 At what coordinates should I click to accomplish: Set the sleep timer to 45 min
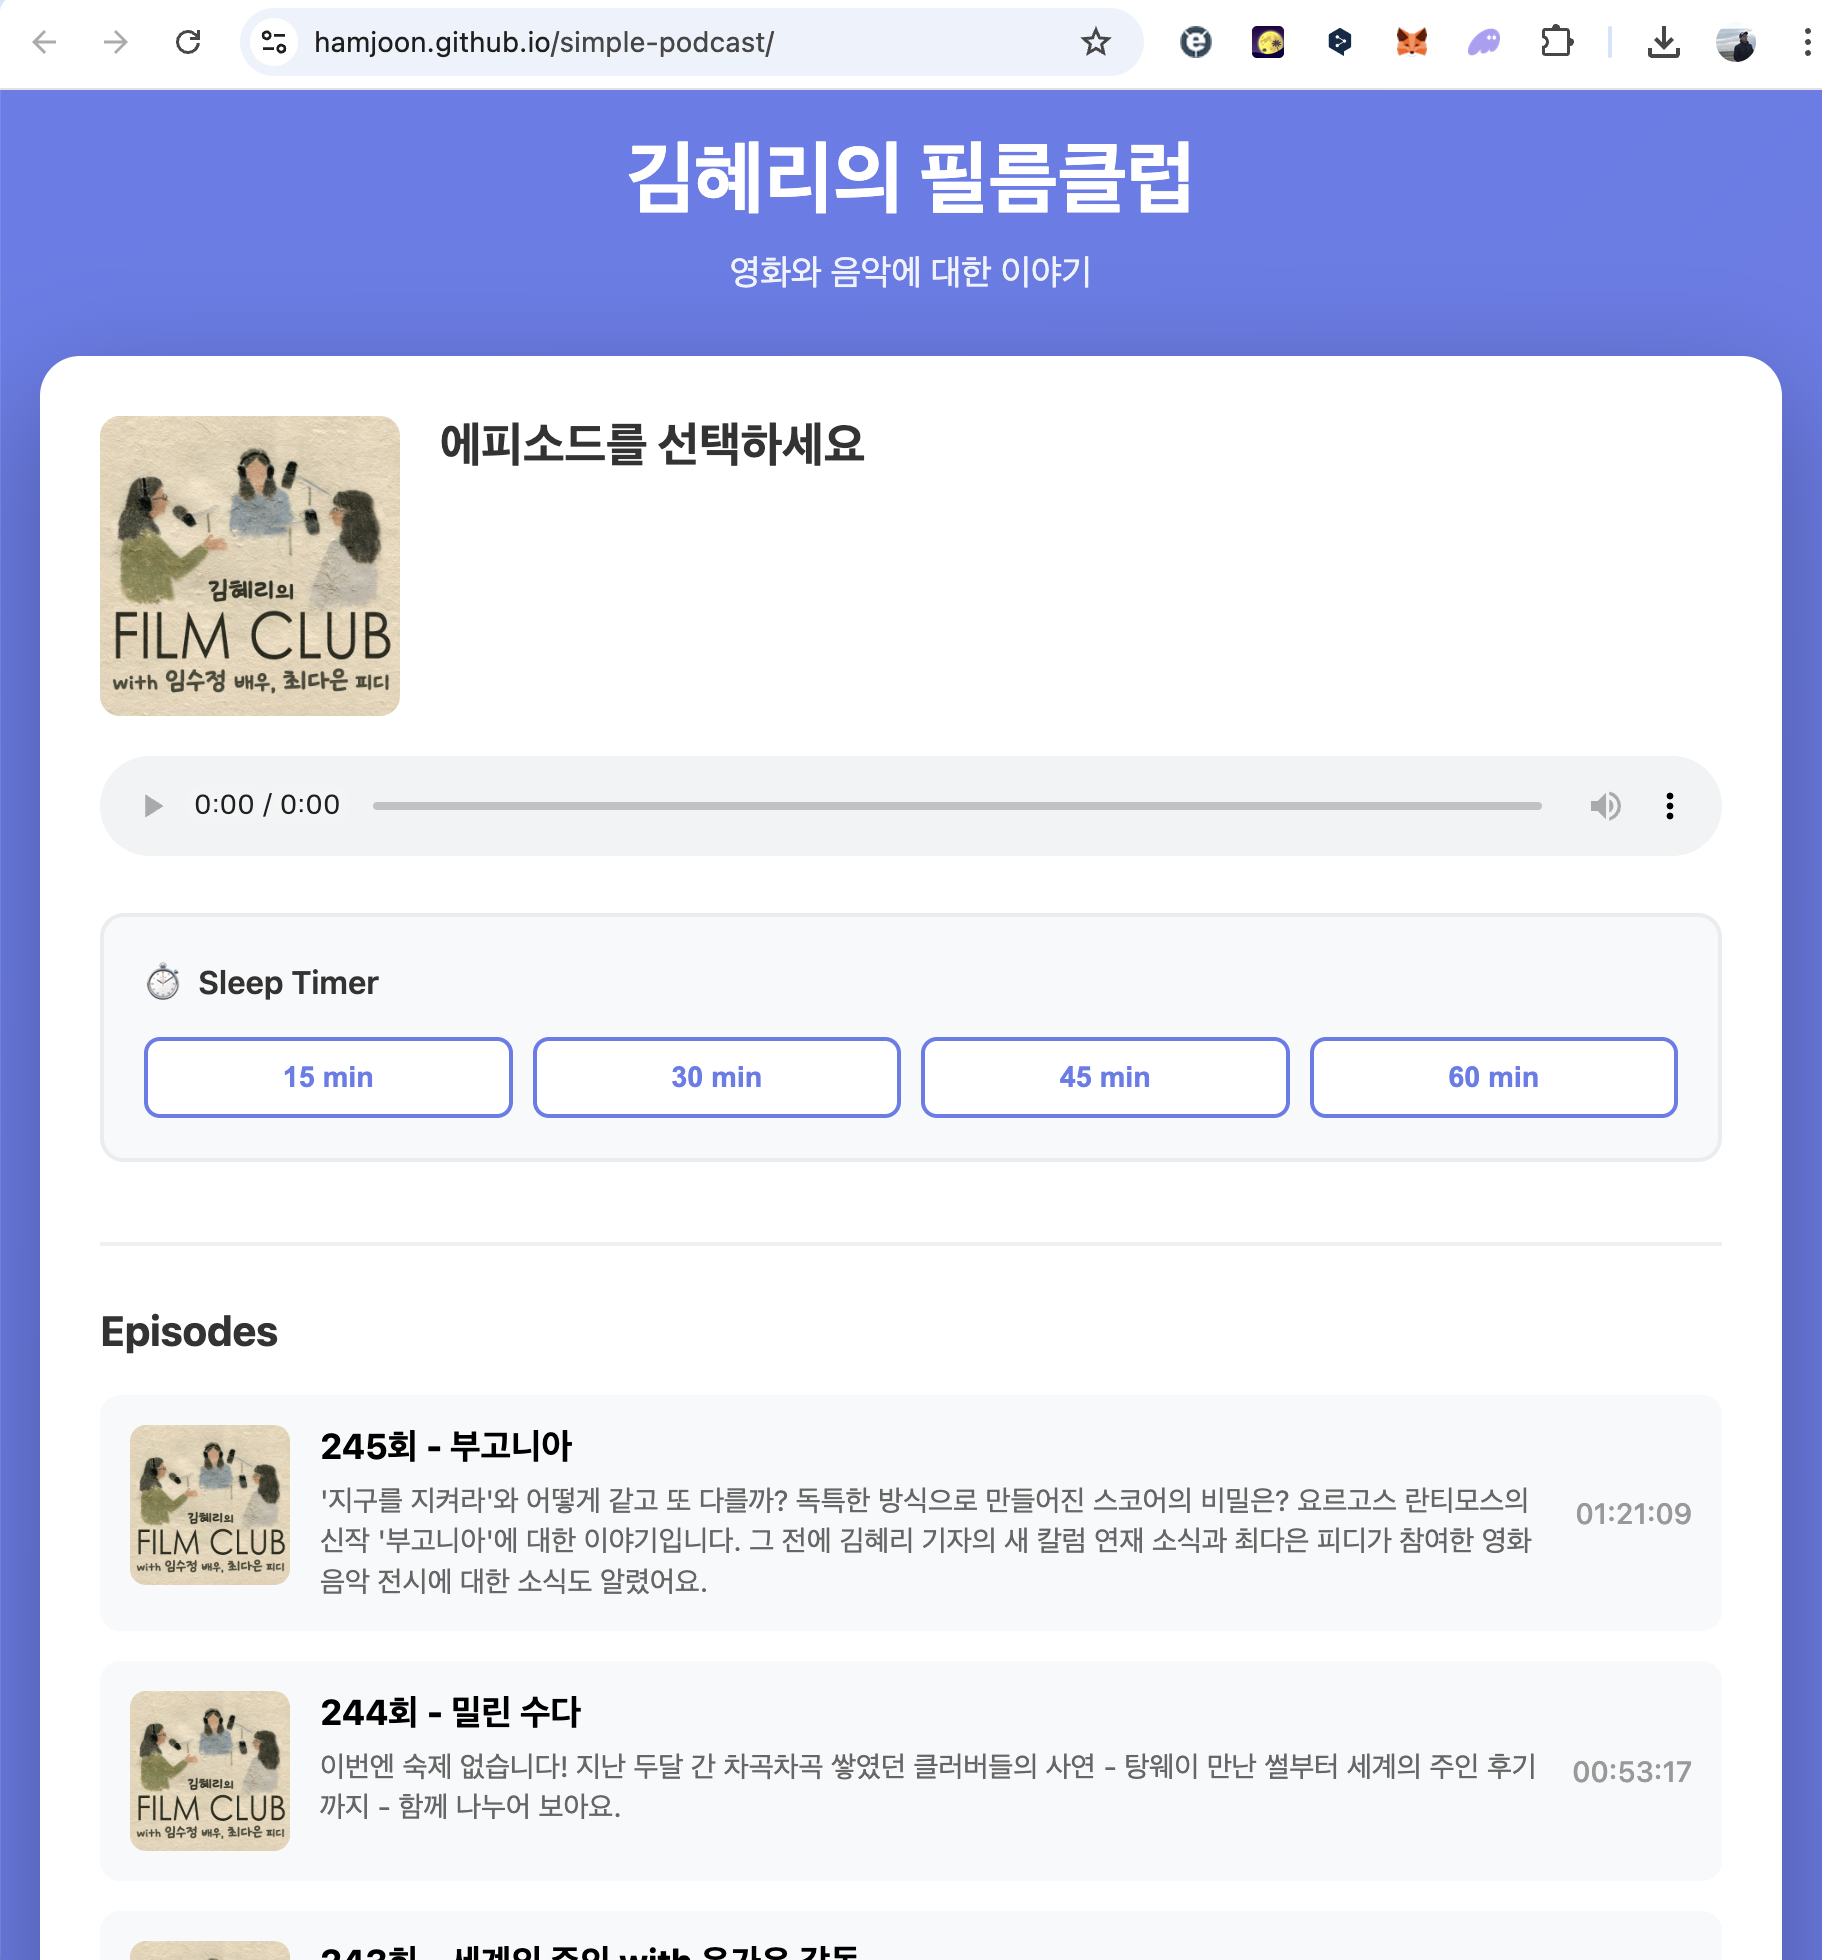pyautogui.click(x=1105, y=1077)
